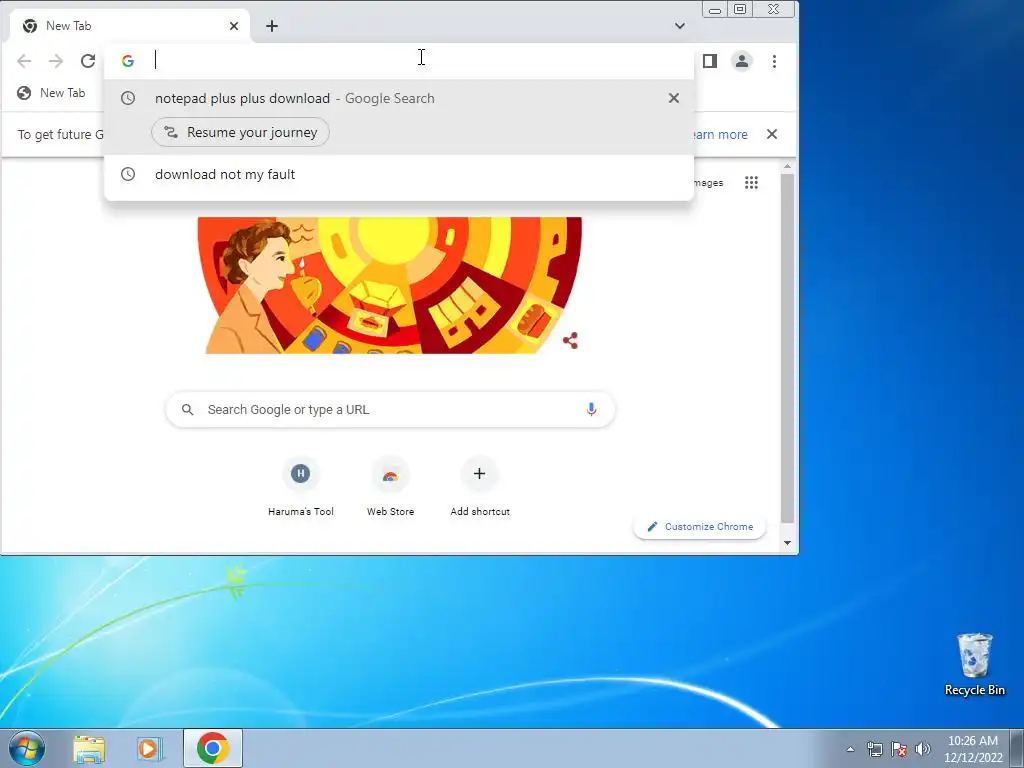Show hidden tray icons arrow
Viewport: 1024px width, 768px height.
pyautogui.click(x=850, y=749)
